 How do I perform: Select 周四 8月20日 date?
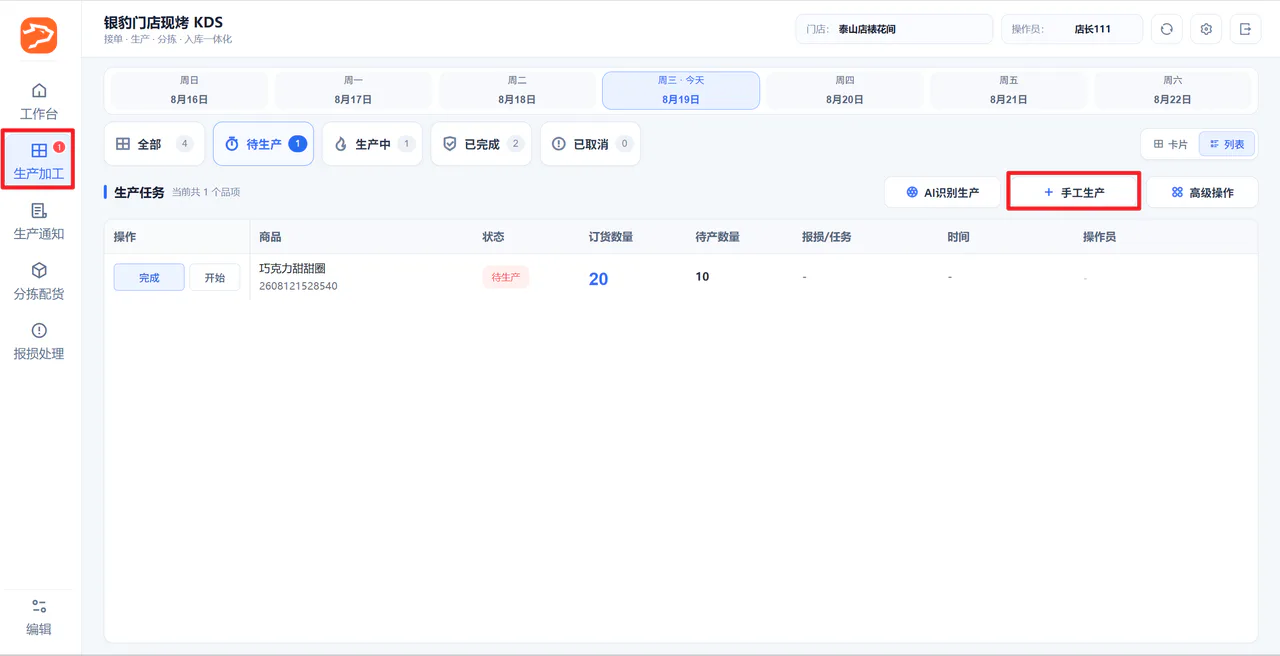(845, 90)
